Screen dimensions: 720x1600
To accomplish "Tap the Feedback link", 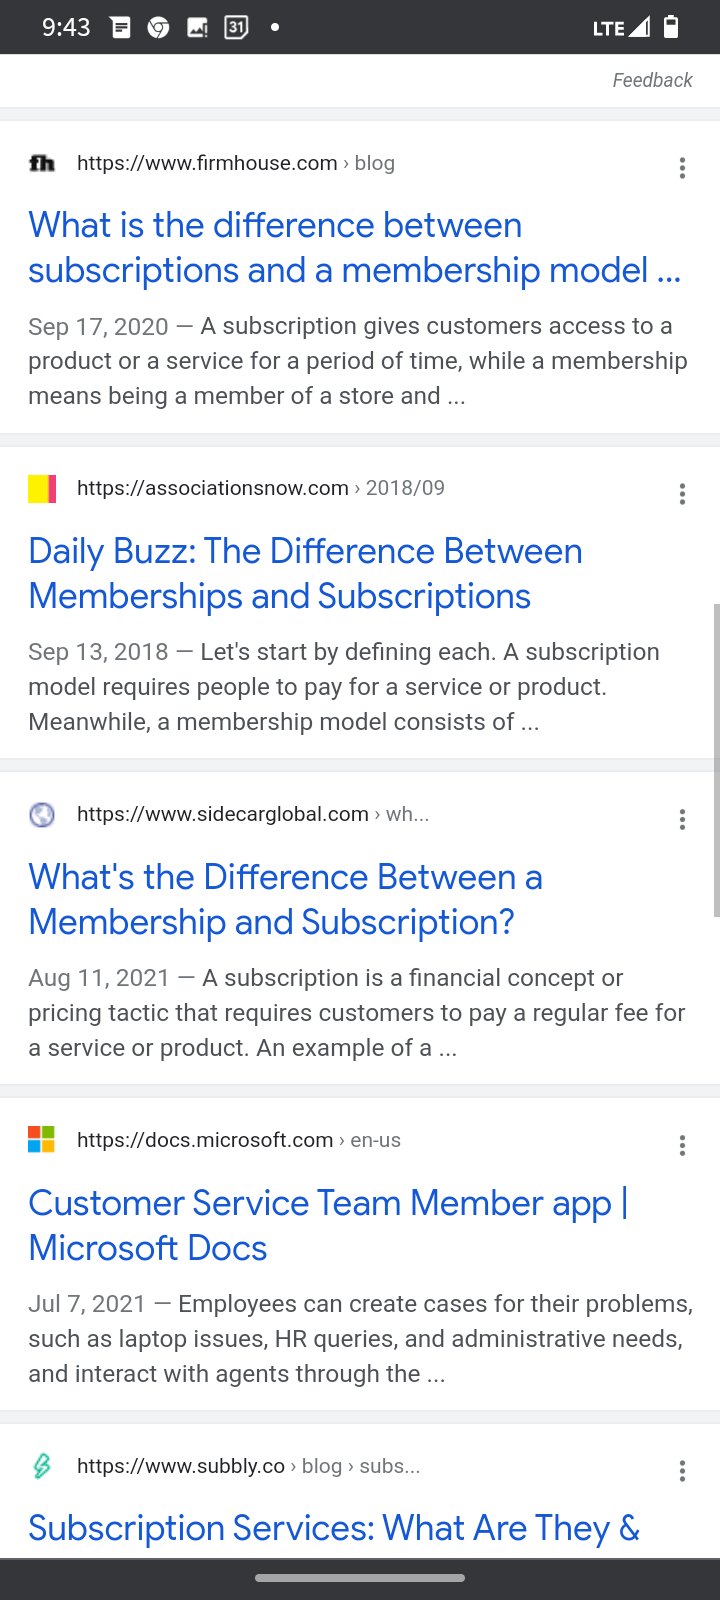I will point(652,80).
